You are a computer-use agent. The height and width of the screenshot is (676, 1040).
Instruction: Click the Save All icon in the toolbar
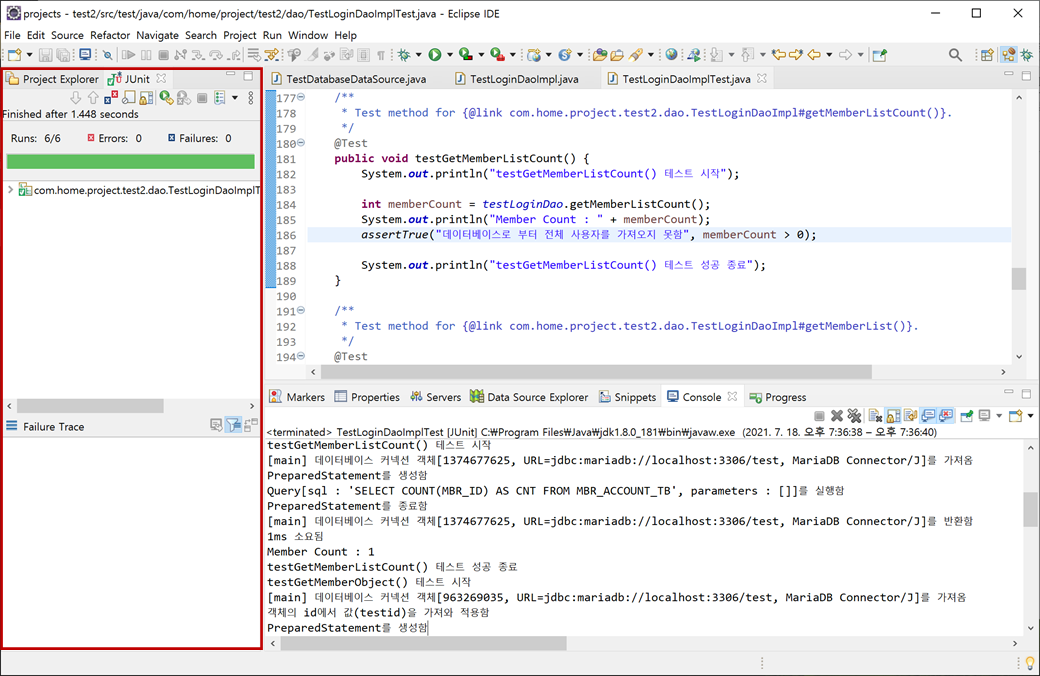(x=63, y=55)
